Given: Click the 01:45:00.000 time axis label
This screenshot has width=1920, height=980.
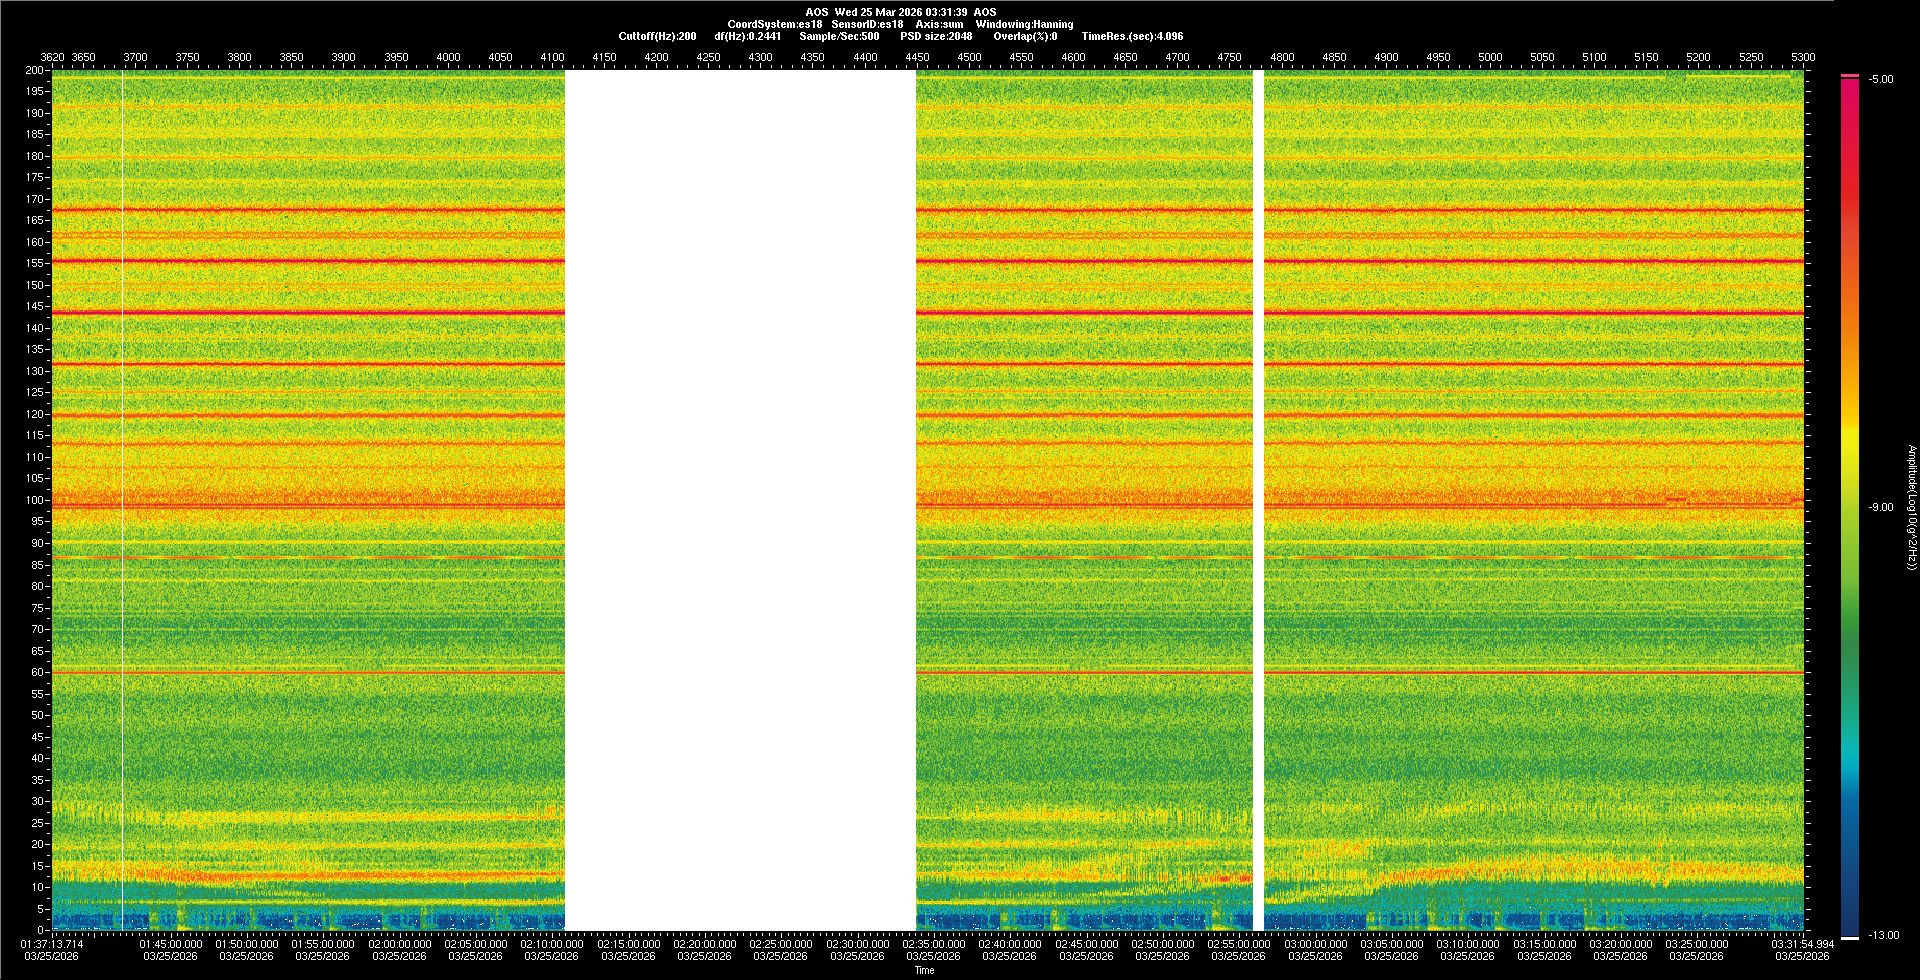Looking at the screenshot, I should click(x=170, y=944).
